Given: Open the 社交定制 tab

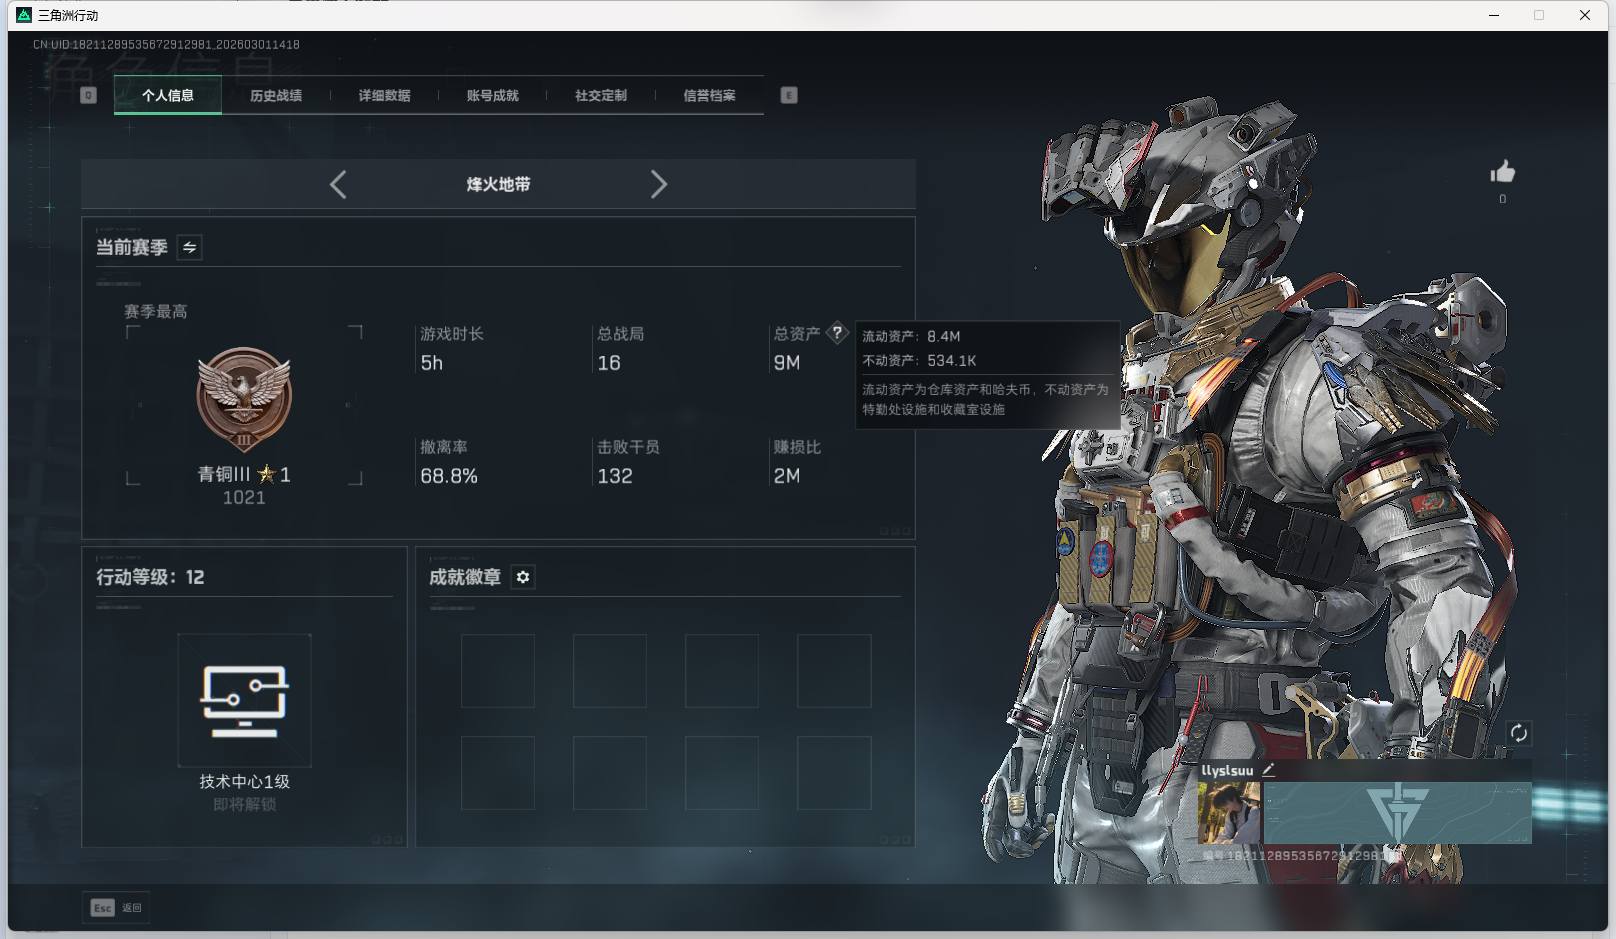Looking at the screenshot, I should point(601,95).
